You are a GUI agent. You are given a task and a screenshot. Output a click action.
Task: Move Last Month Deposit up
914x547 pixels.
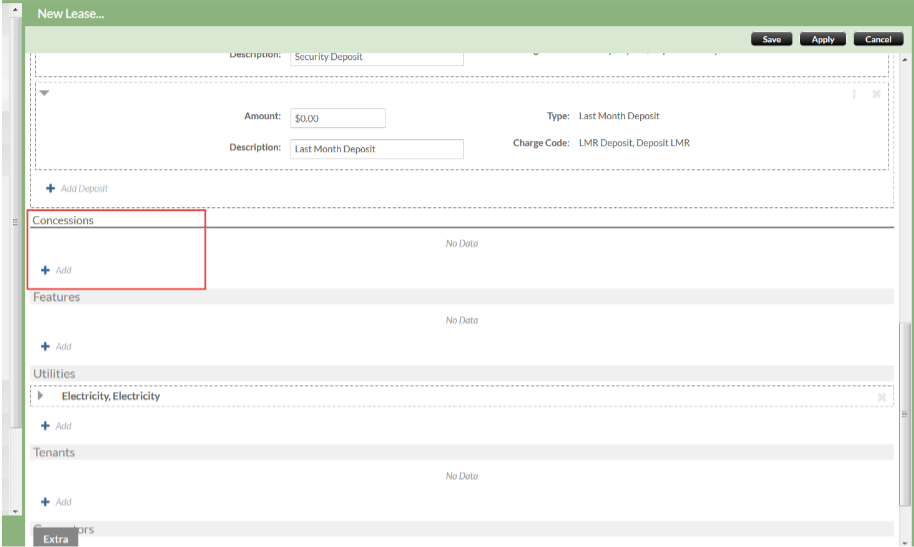[x=854, y=94]
